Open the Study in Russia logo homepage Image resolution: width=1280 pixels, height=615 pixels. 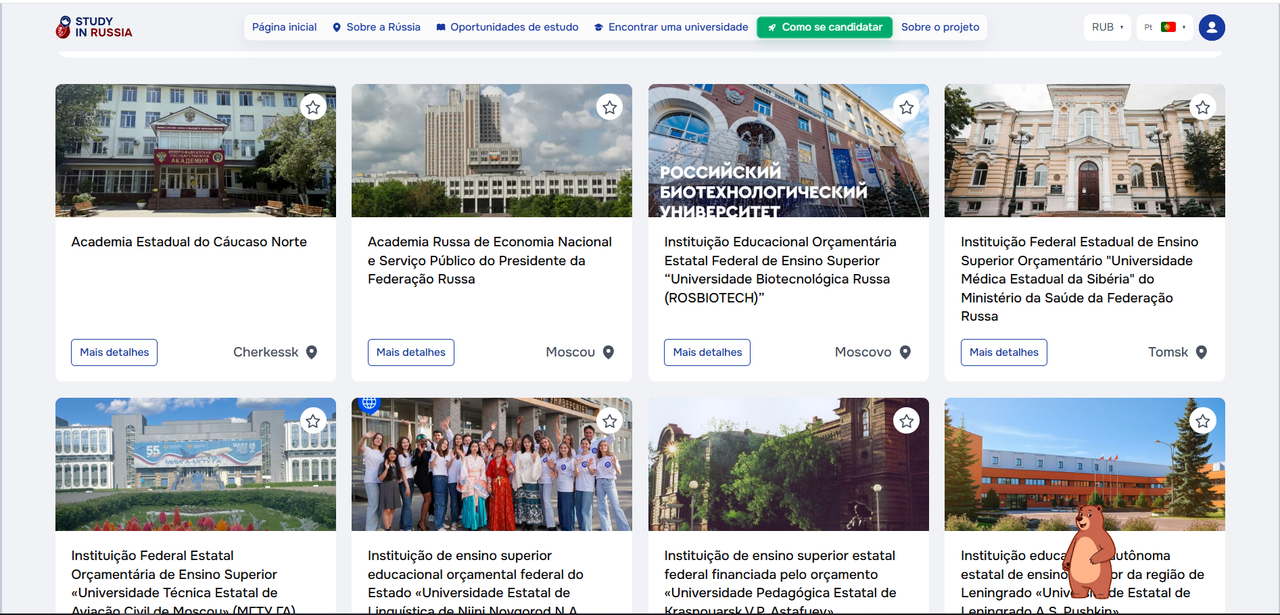click(x=94, y=27)
